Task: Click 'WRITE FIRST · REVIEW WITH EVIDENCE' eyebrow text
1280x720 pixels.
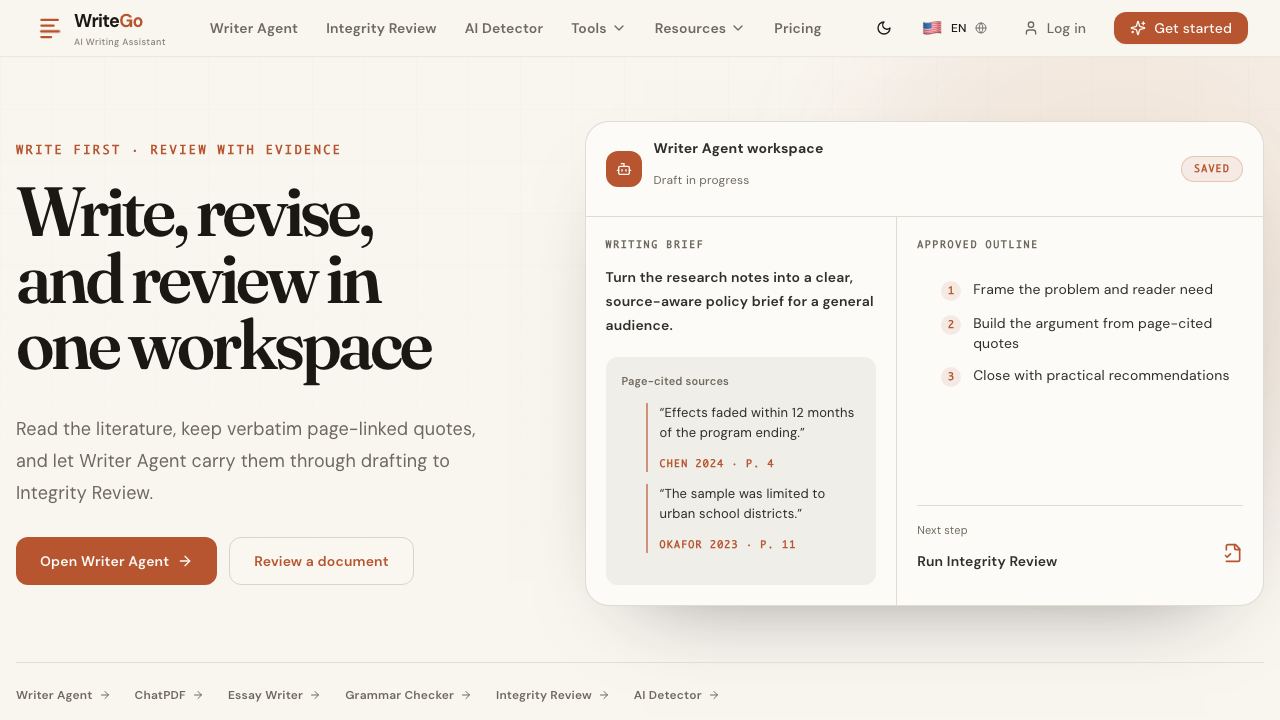Action: click(178, 150)
